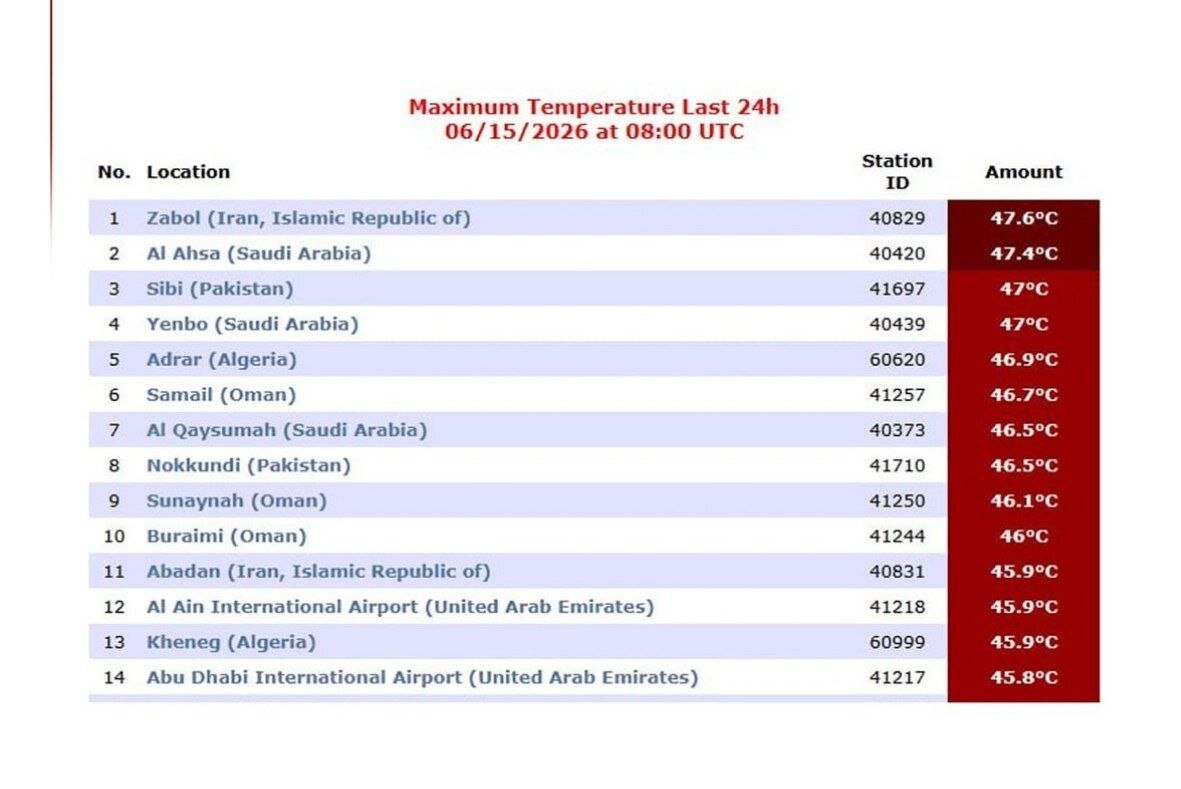
Task: Open the Zabol (Iran) location link
Action: [x=308, y=218]
